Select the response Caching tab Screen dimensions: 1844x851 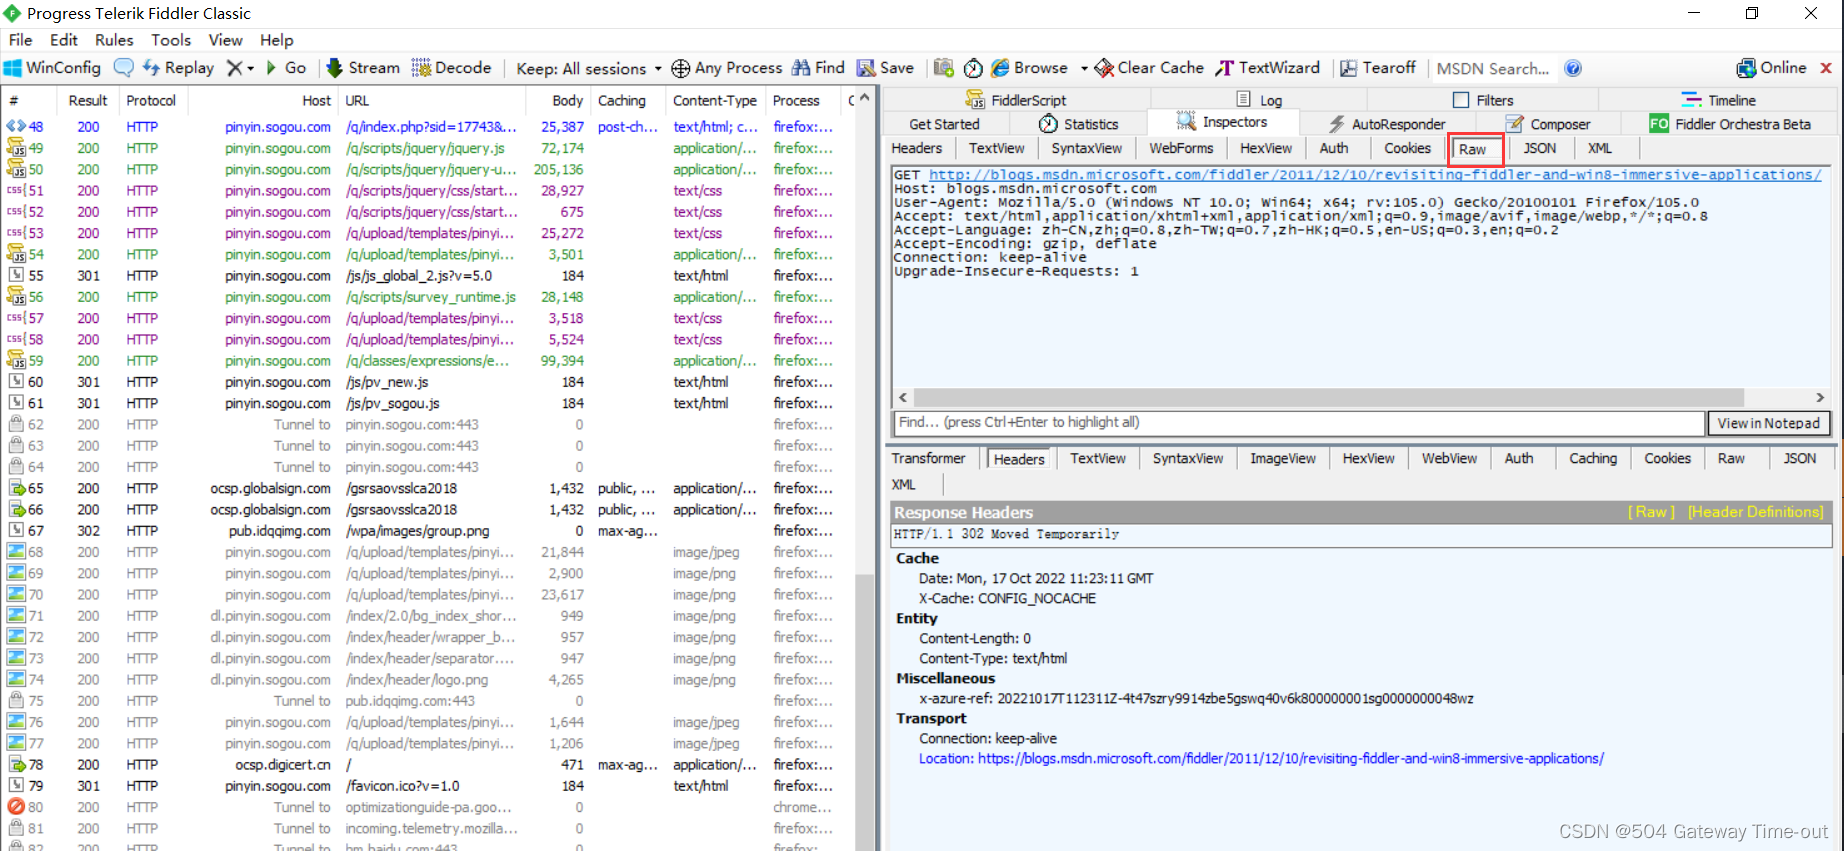pyautogui.click(x=1592, y=458)
